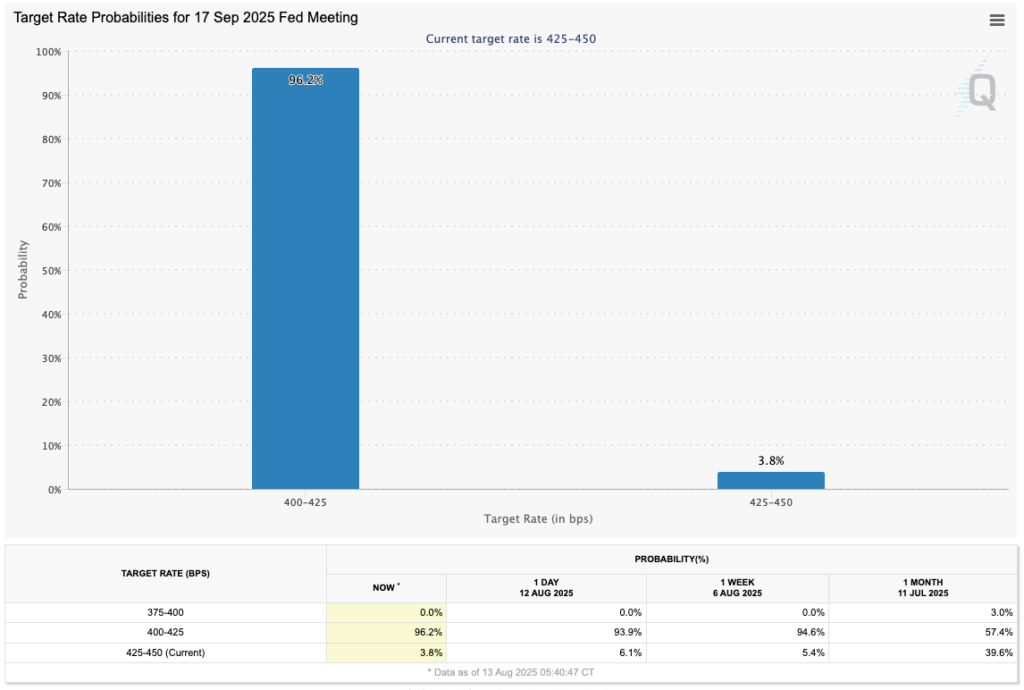Select the tall 400-425 probability bar

click(x=305, y=280)
